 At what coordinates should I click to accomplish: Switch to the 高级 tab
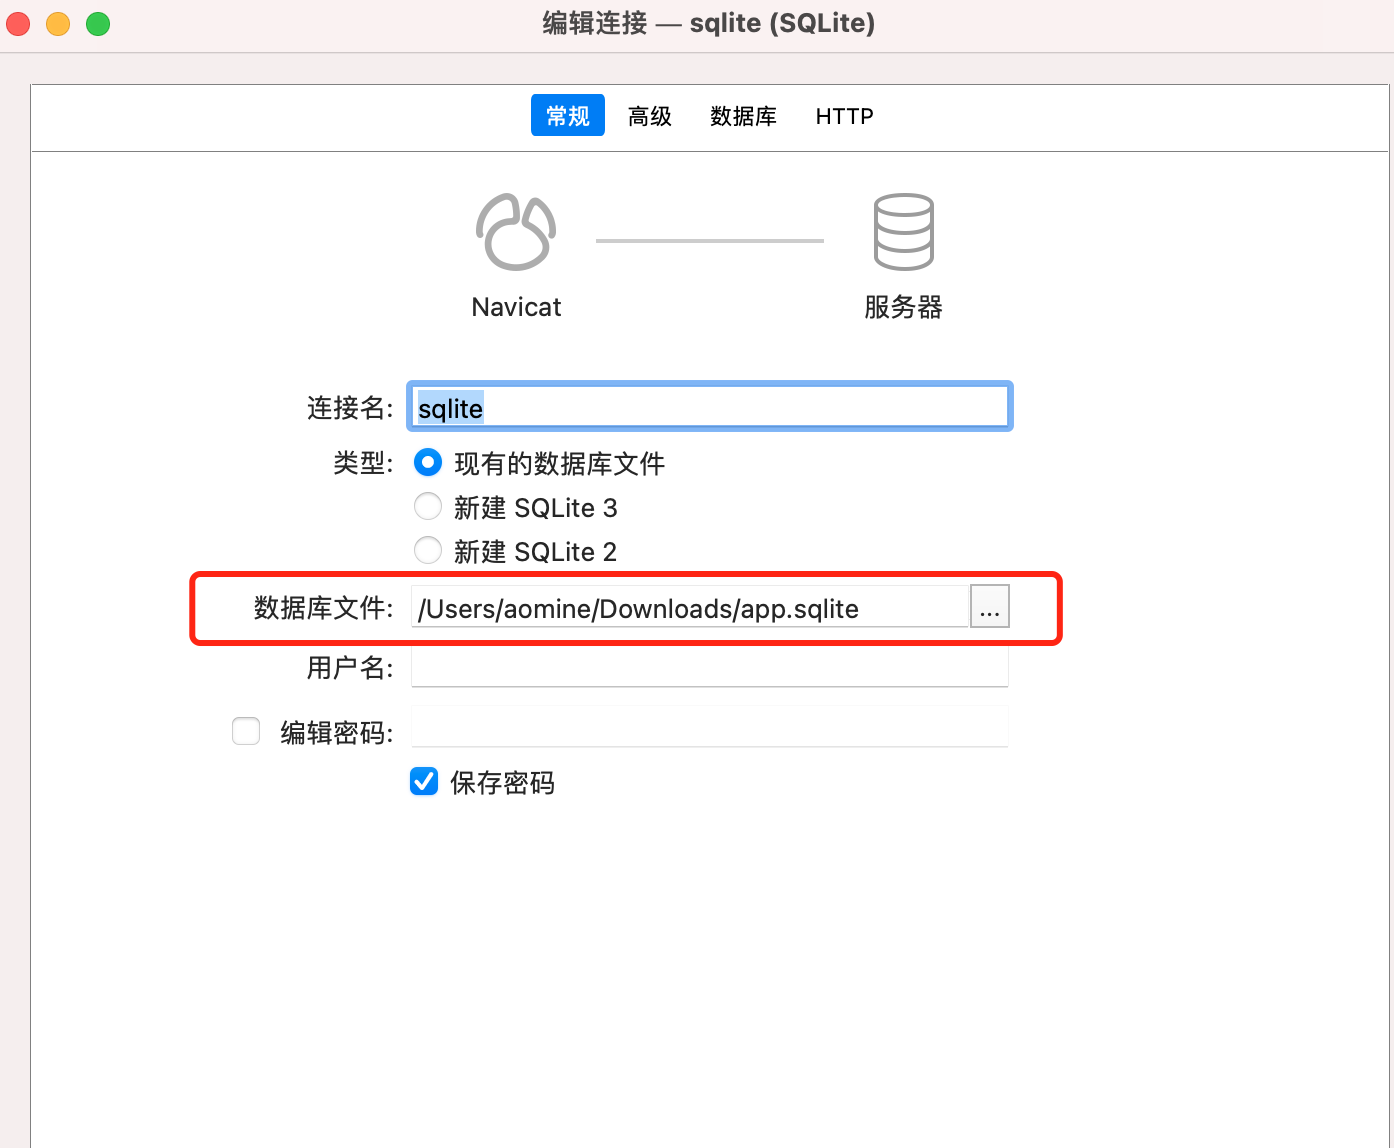(648, 116)
